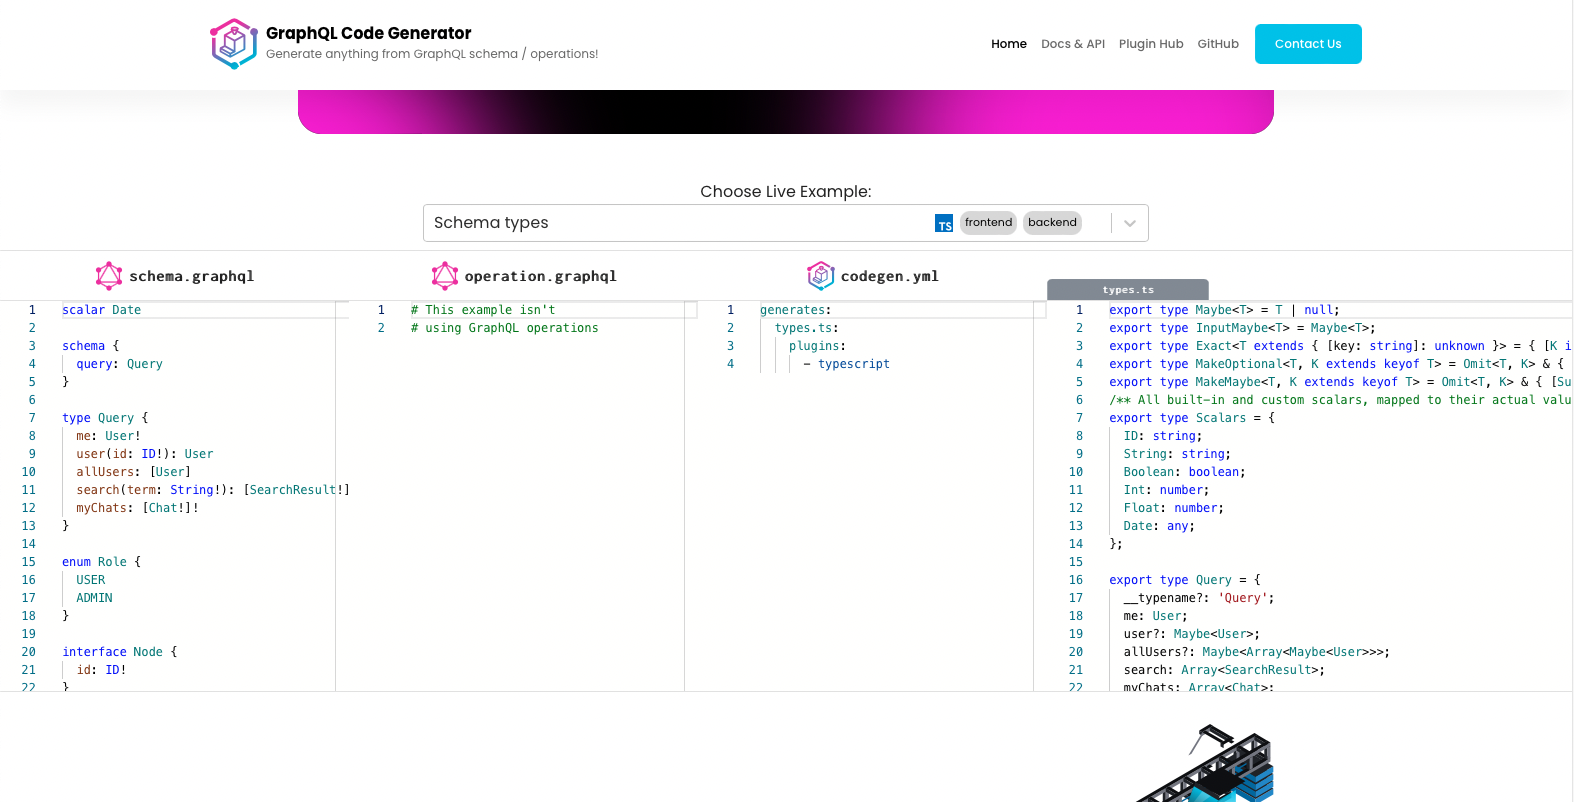Screen dimensions: 1574x802
Task: Click the 'Choose Live Example:' label
Action: tap(786, 191)
